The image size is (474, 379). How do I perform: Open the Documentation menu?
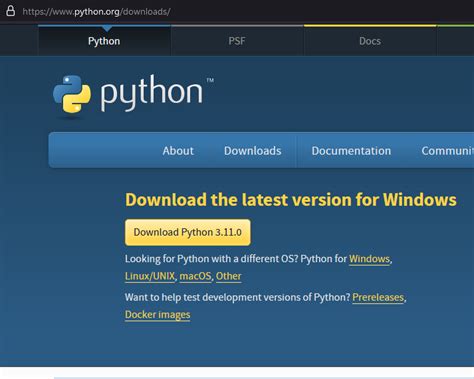tap(351, 151)
